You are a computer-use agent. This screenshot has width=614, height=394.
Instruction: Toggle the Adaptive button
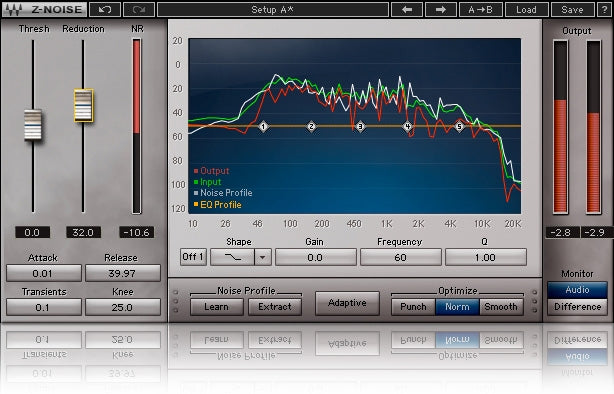[347, 303]
